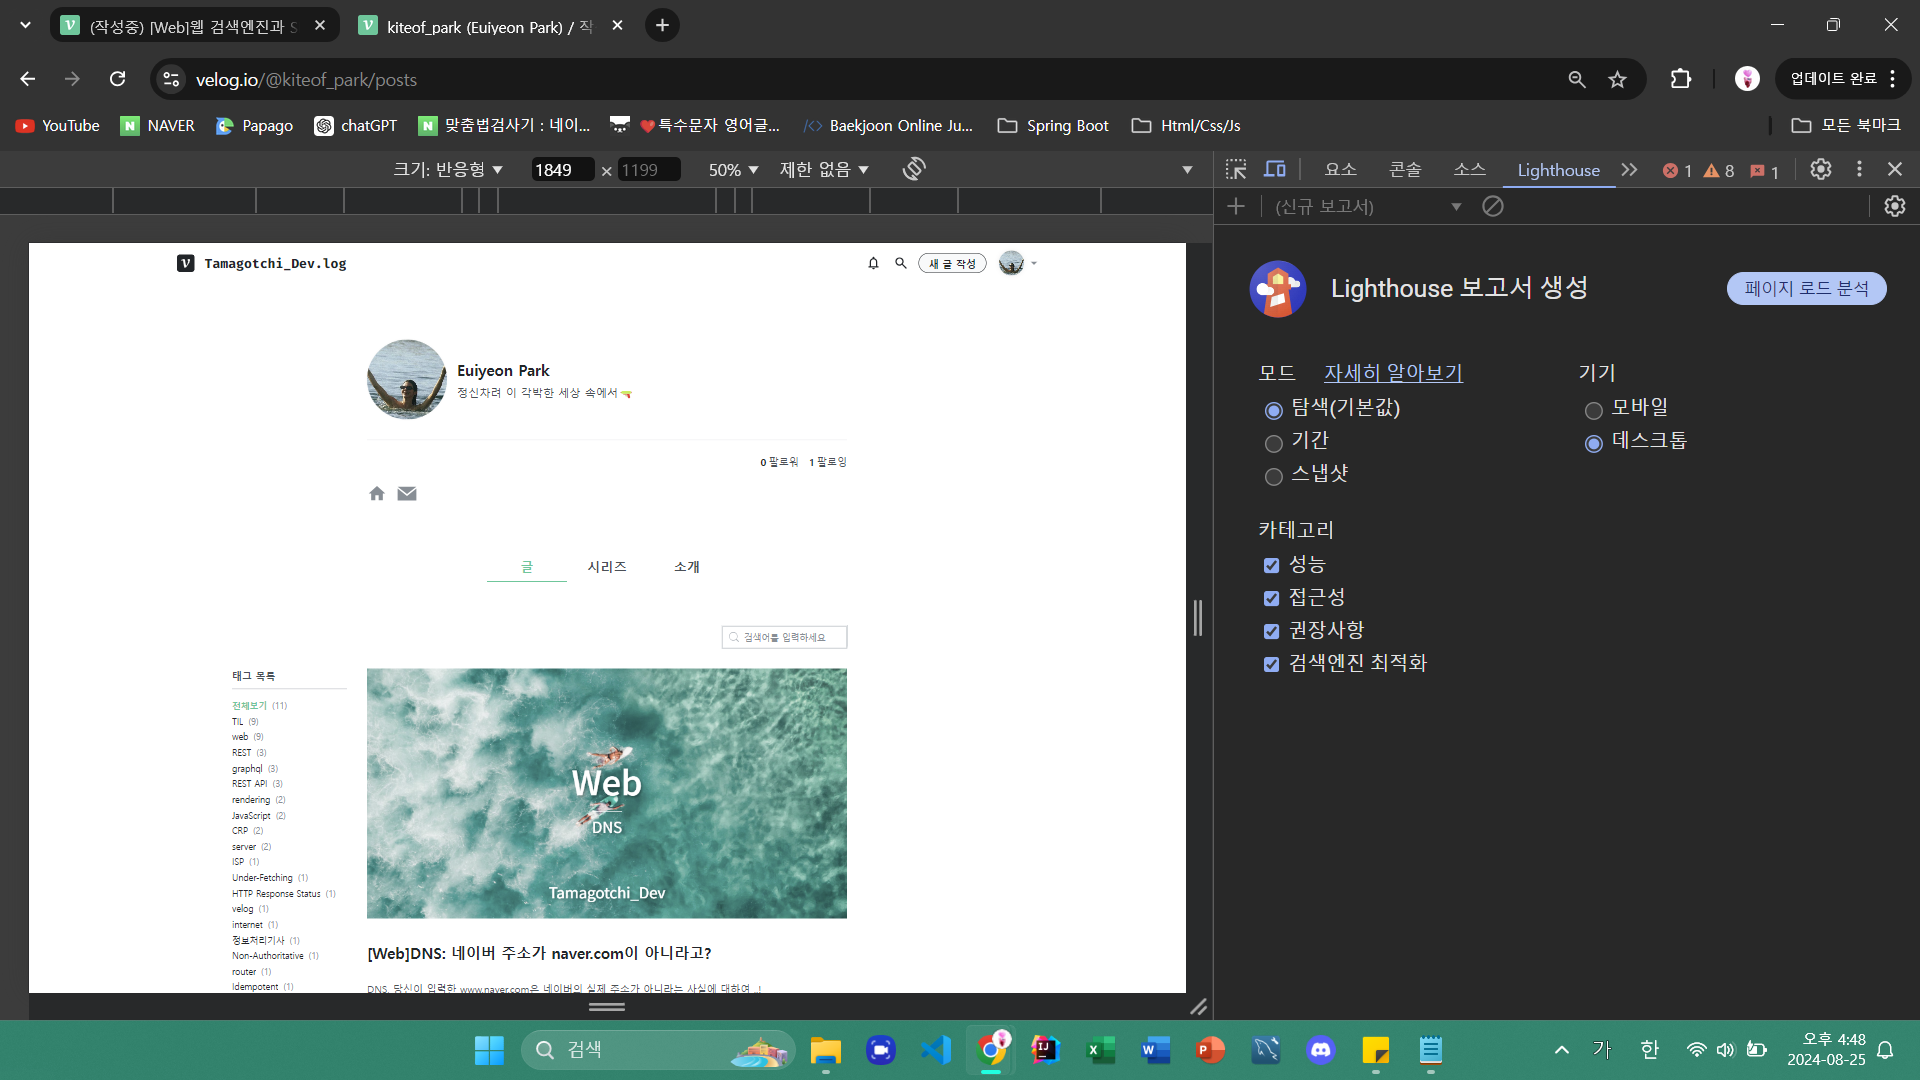The width and height of the screenshot is (1920, 1080).
Task: Open the 50% zoom dropdown
Action: click(x=733, y=170)
